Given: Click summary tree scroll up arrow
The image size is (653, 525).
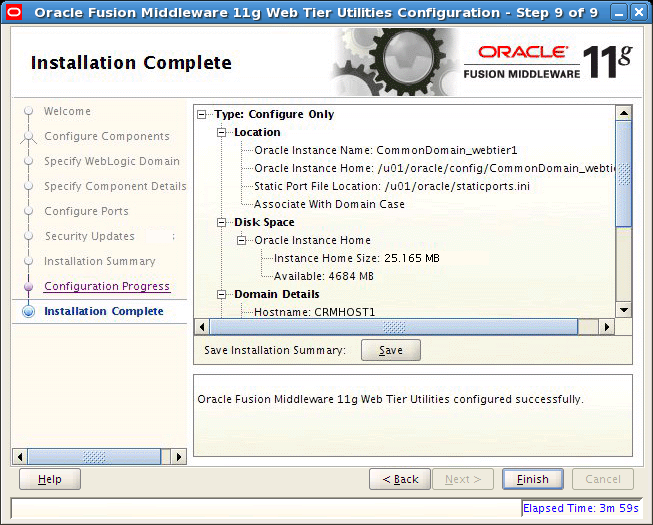Looking at the screenshot, I should [624, 113].
